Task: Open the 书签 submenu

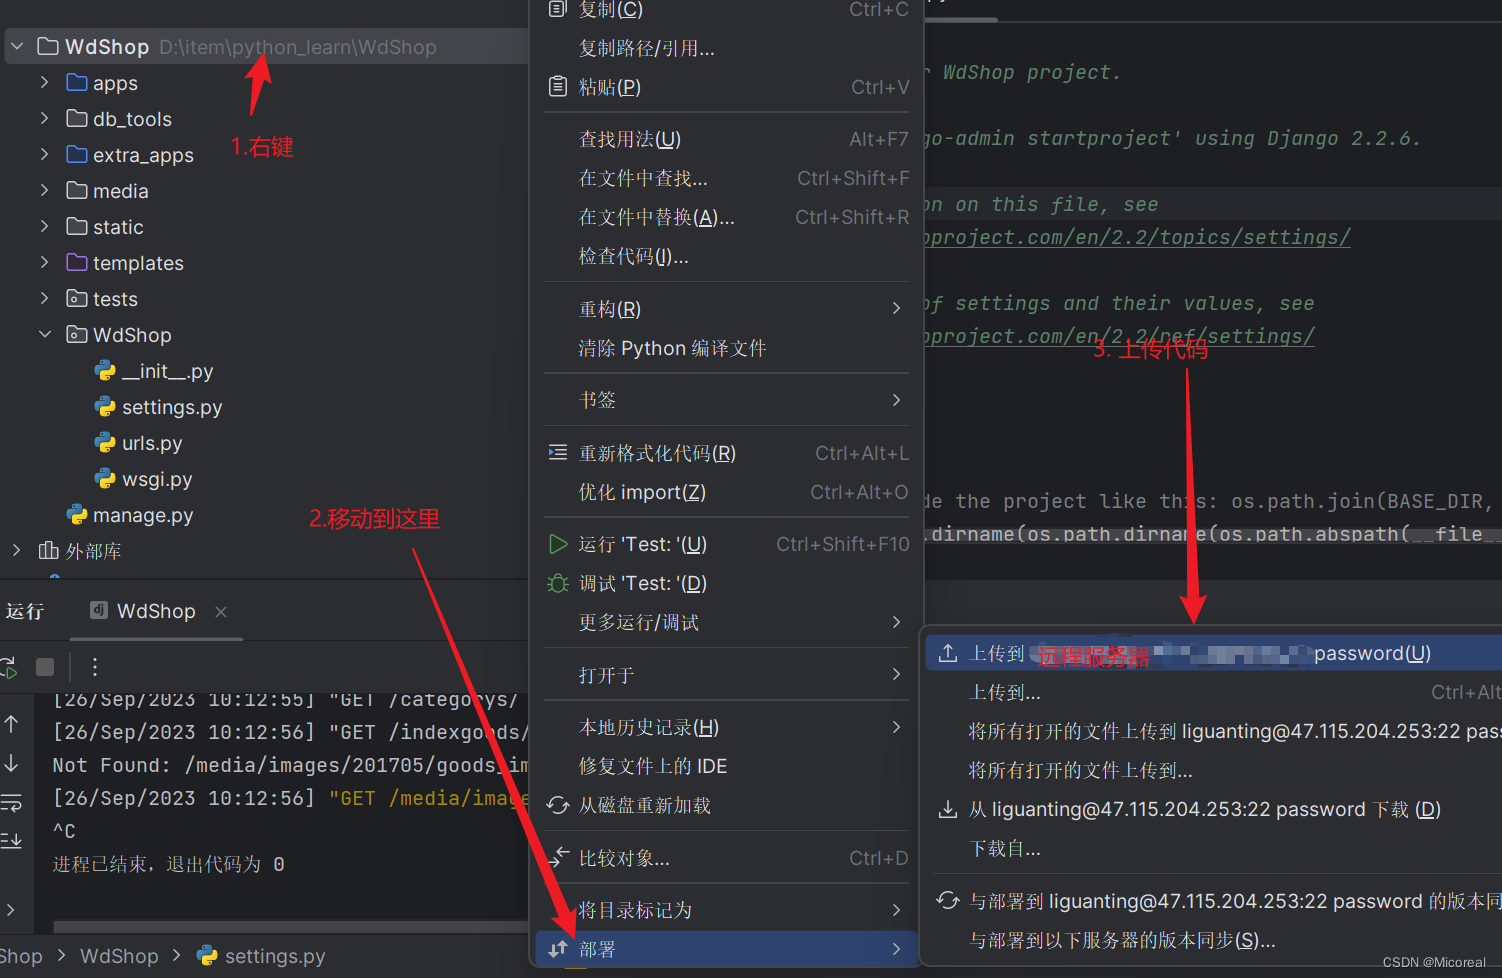Action: (x=726, y=400)
